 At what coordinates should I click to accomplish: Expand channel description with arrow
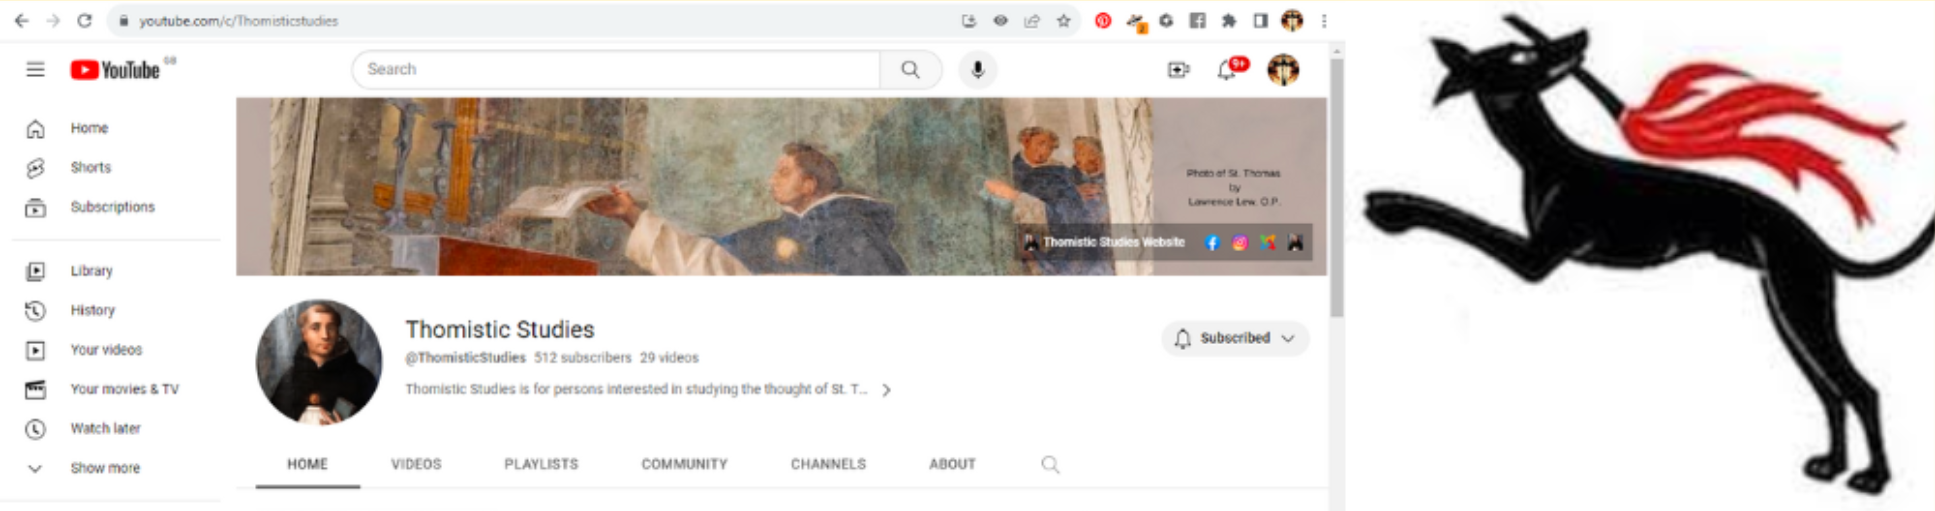point(886,390)
